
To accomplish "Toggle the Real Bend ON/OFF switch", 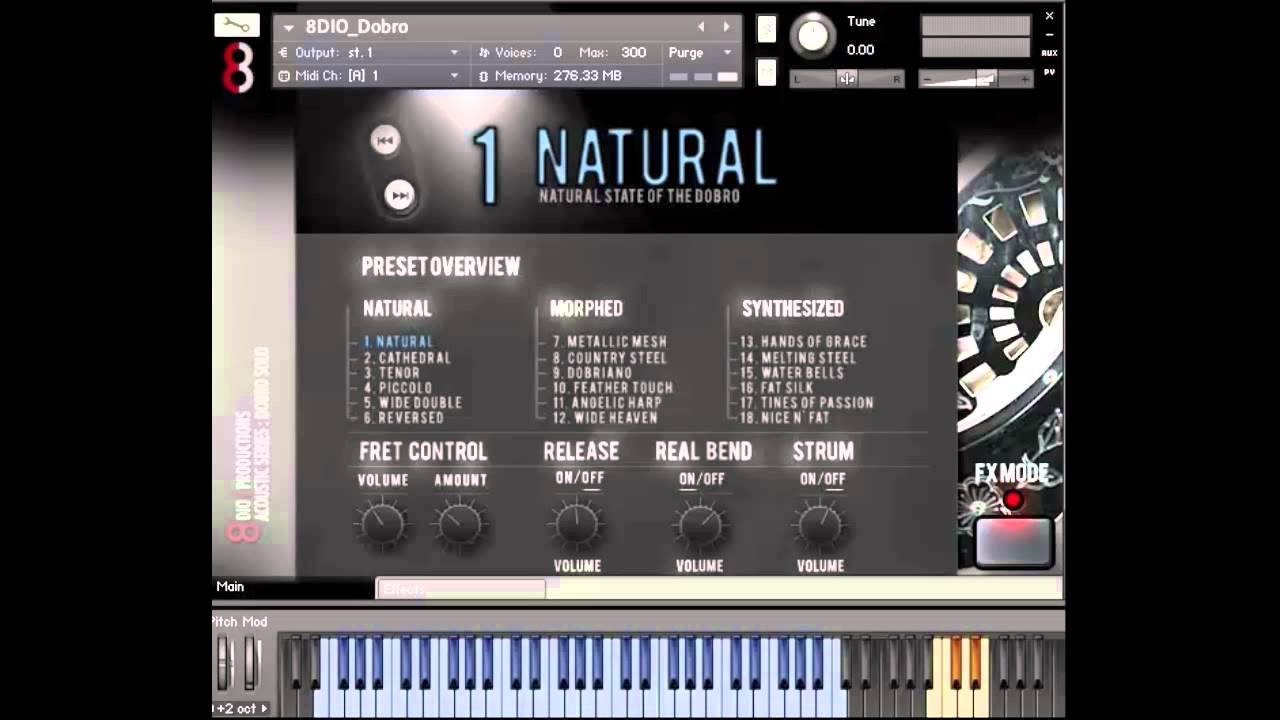I will [x=702, y=480].
